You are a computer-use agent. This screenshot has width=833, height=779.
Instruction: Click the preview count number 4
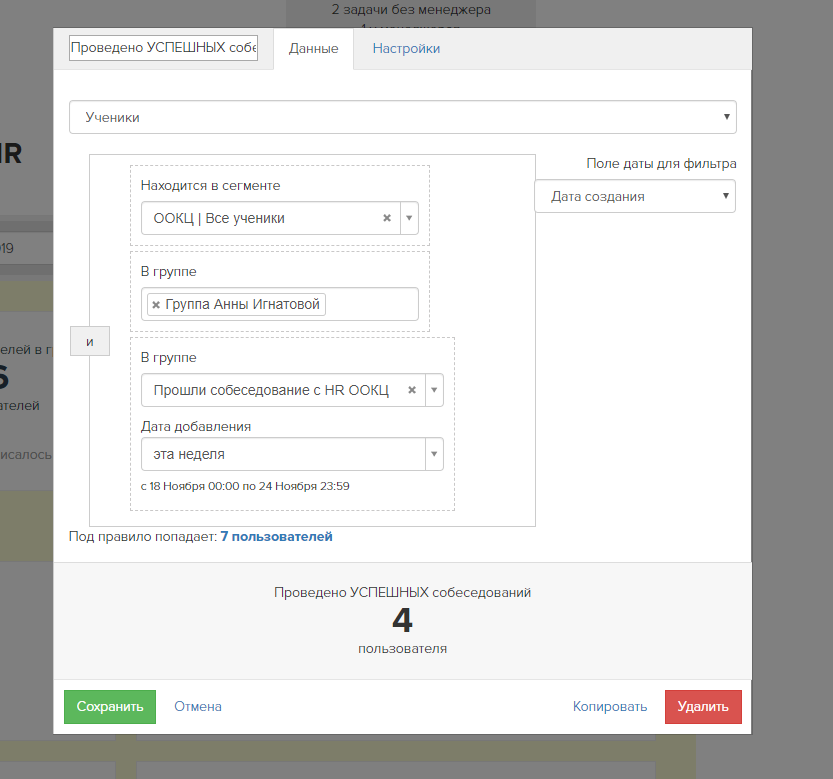[x=403, y=620]
